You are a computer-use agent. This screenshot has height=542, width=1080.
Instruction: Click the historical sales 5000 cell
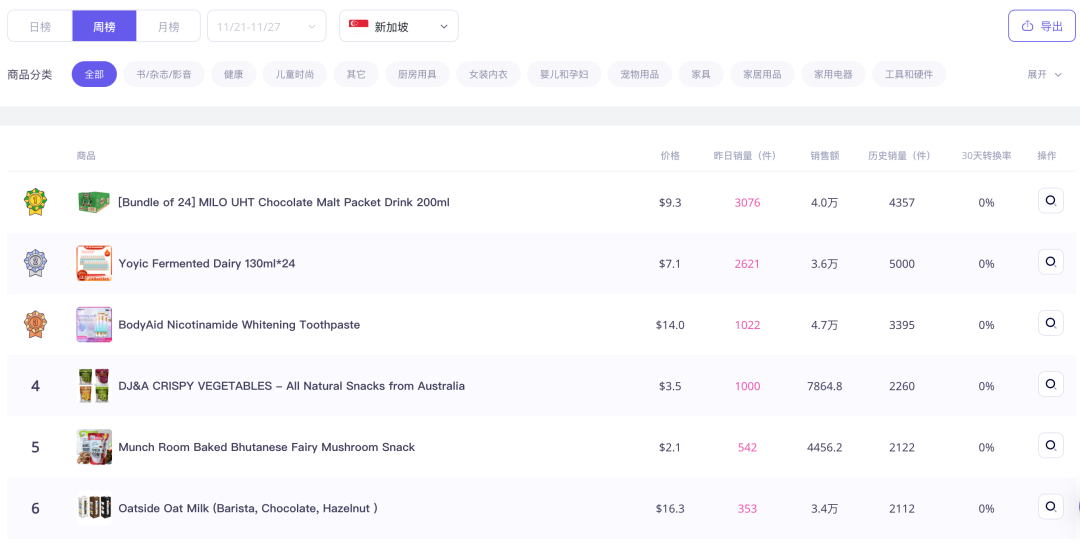[x=902, y=264]
